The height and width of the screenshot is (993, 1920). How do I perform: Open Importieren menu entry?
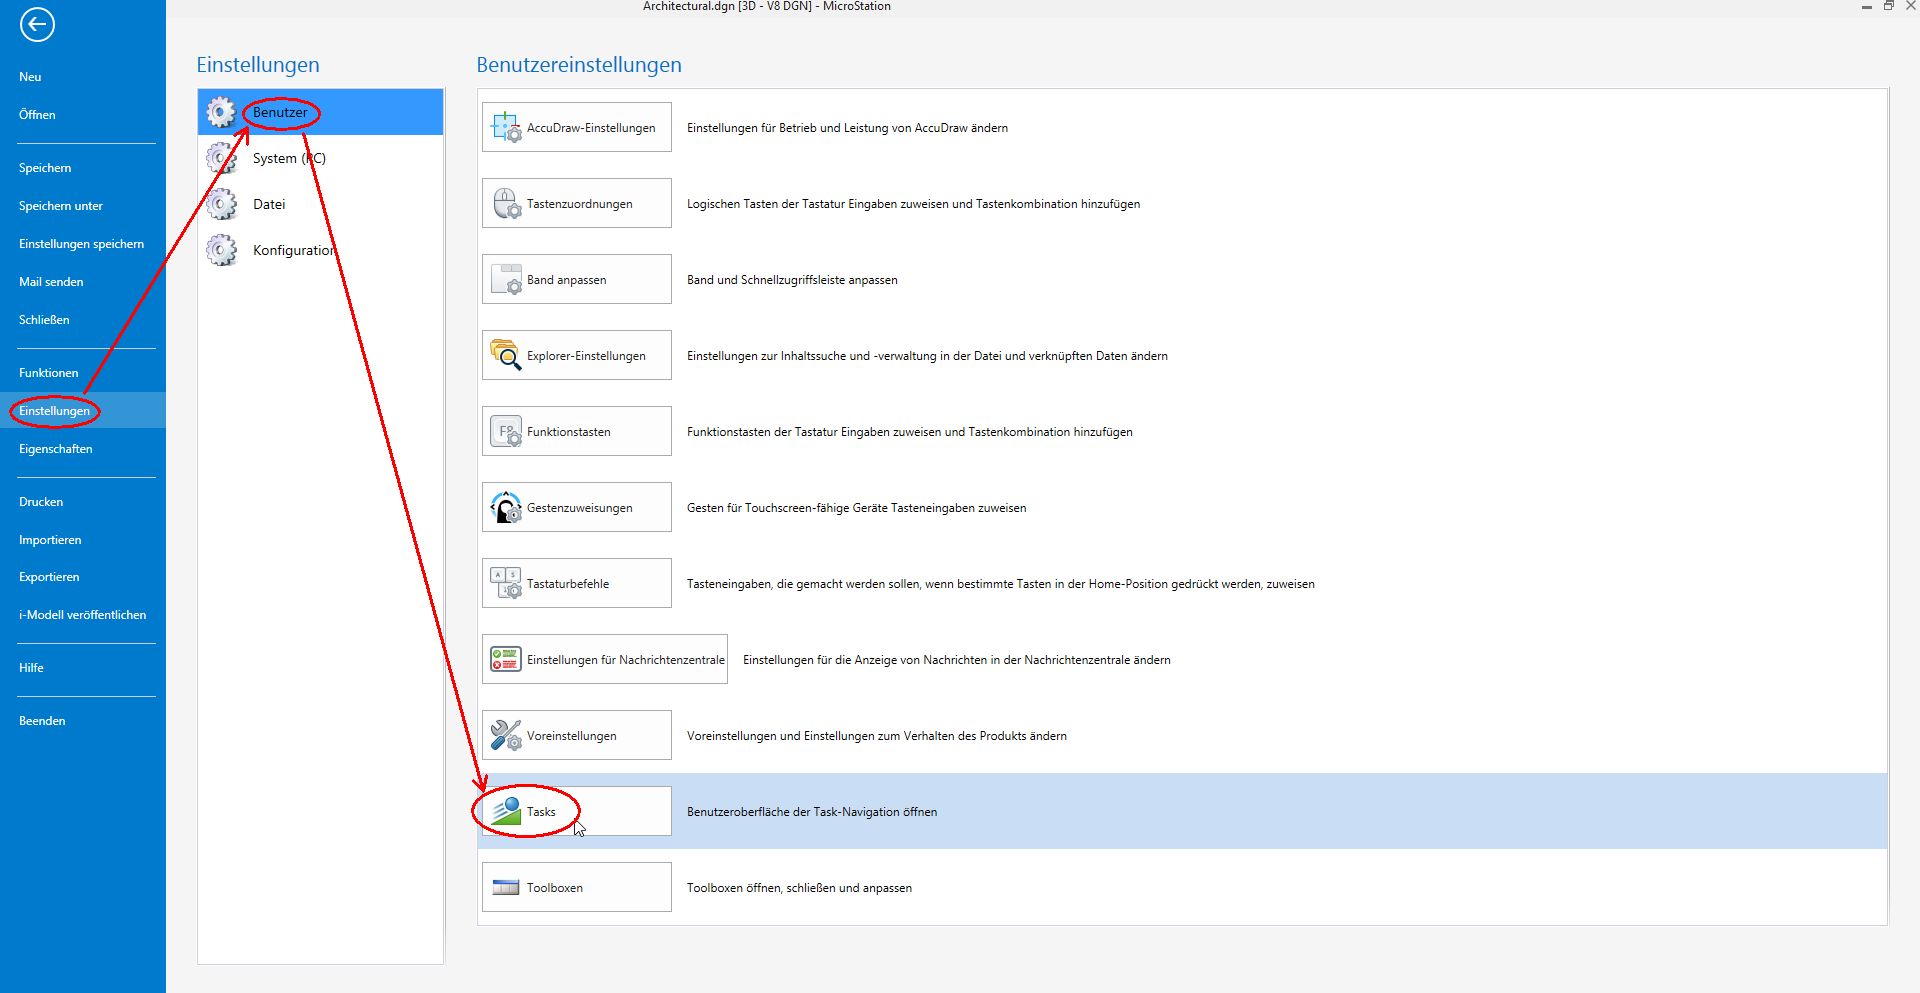pyautogui.click(x=50, y=540)
